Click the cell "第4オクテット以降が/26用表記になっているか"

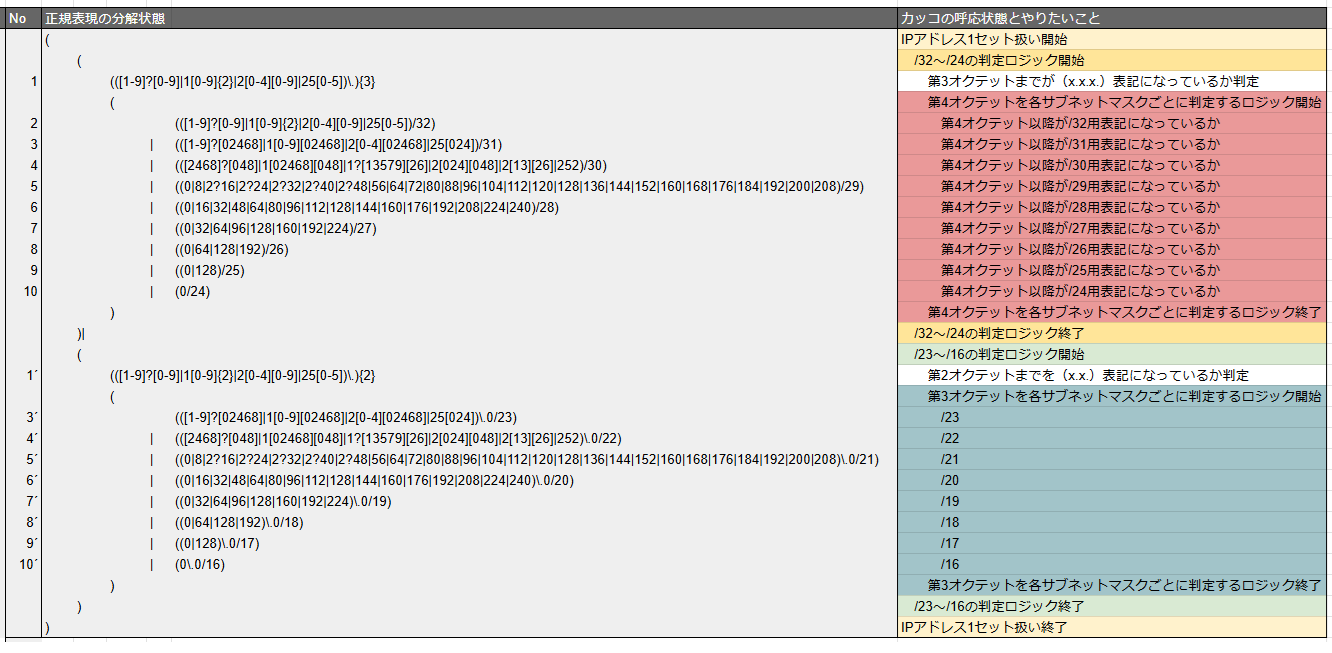point(1113,250)
